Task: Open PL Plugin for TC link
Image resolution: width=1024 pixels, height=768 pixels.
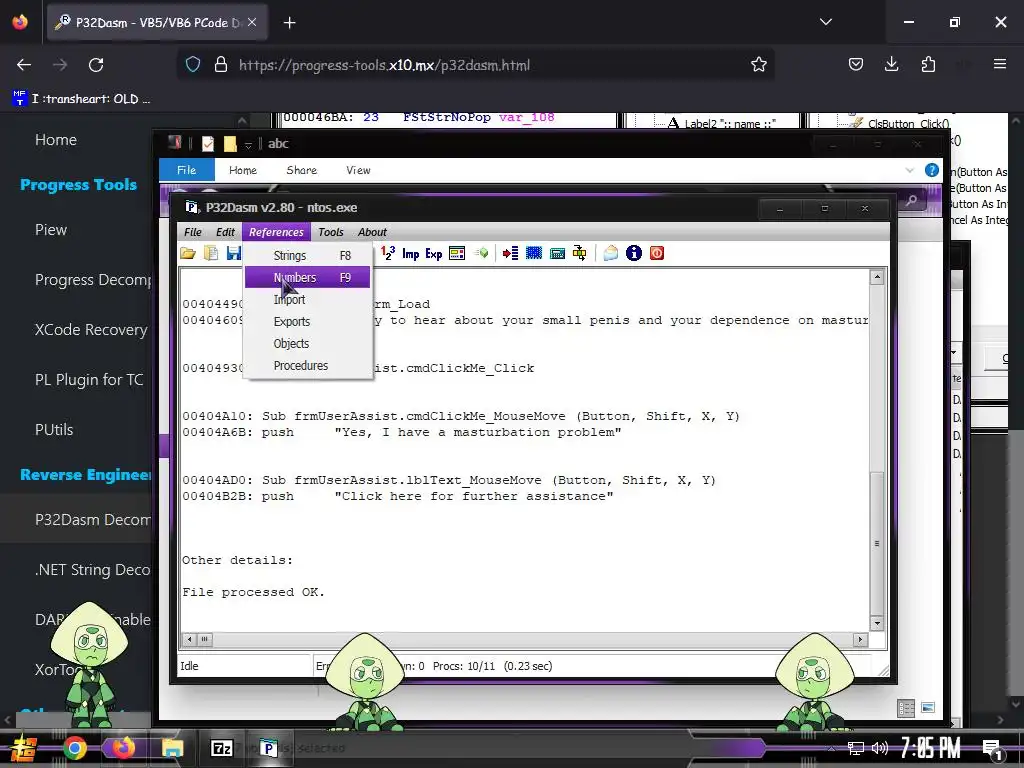Action: coord(89,379)
